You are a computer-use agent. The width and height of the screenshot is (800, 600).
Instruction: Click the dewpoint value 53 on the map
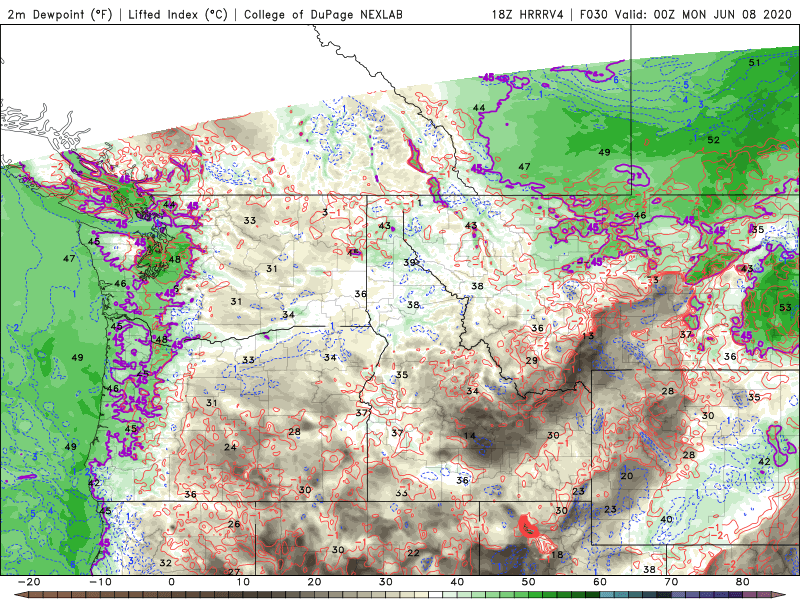785,307
